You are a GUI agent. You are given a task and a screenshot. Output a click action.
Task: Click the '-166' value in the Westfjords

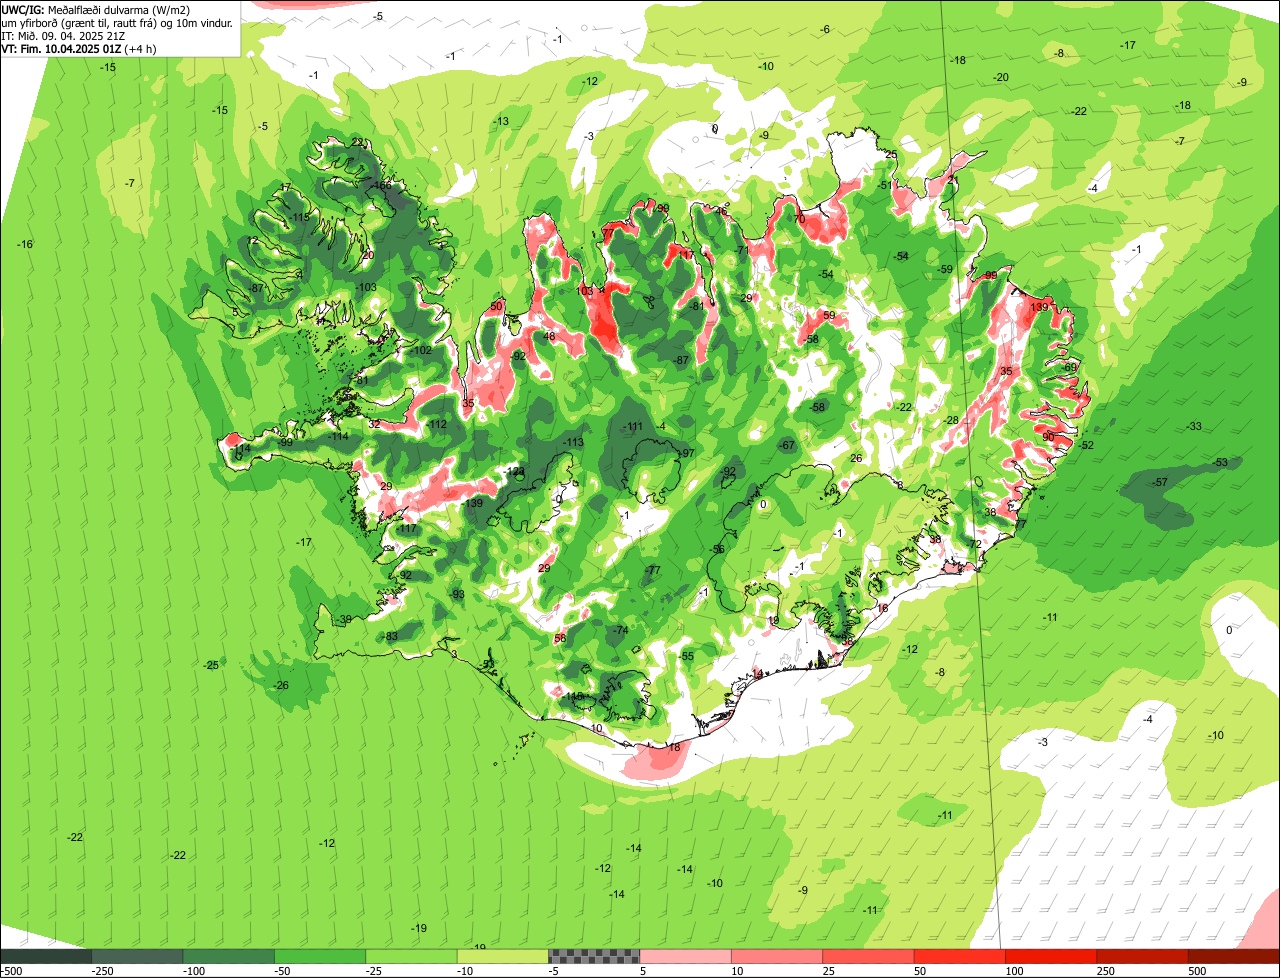tap(381, 185)
